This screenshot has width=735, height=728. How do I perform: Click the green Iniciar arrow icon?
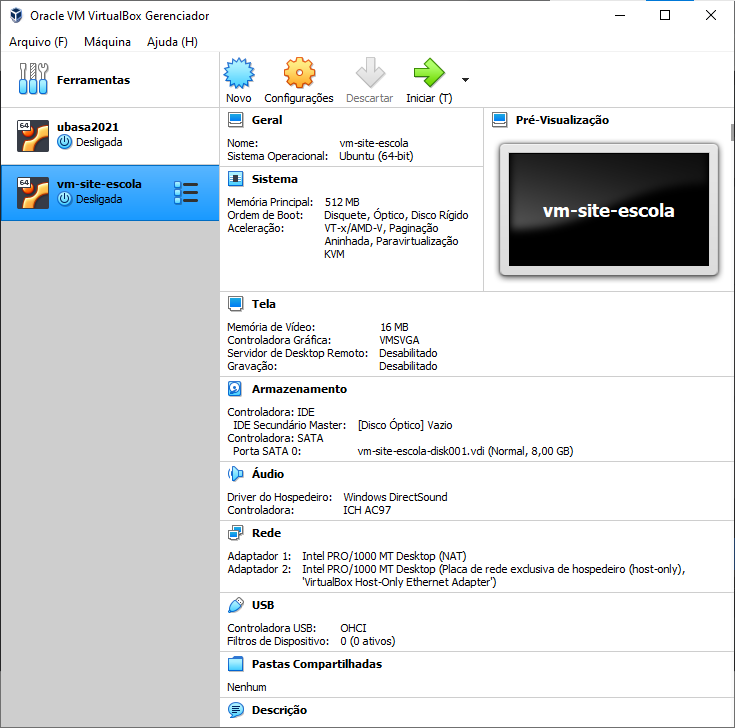coord(428,73)
